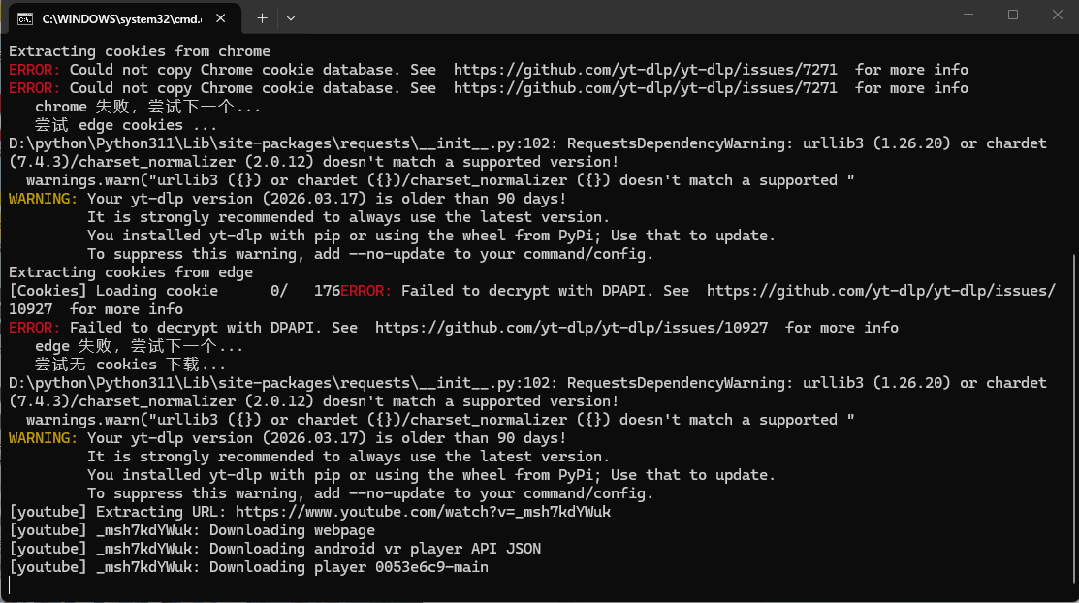The height and width of the screenshot is (603, 1079).
Task: Click the '[Cookies] Loading cookie' text
Action: tap(114, 291)
